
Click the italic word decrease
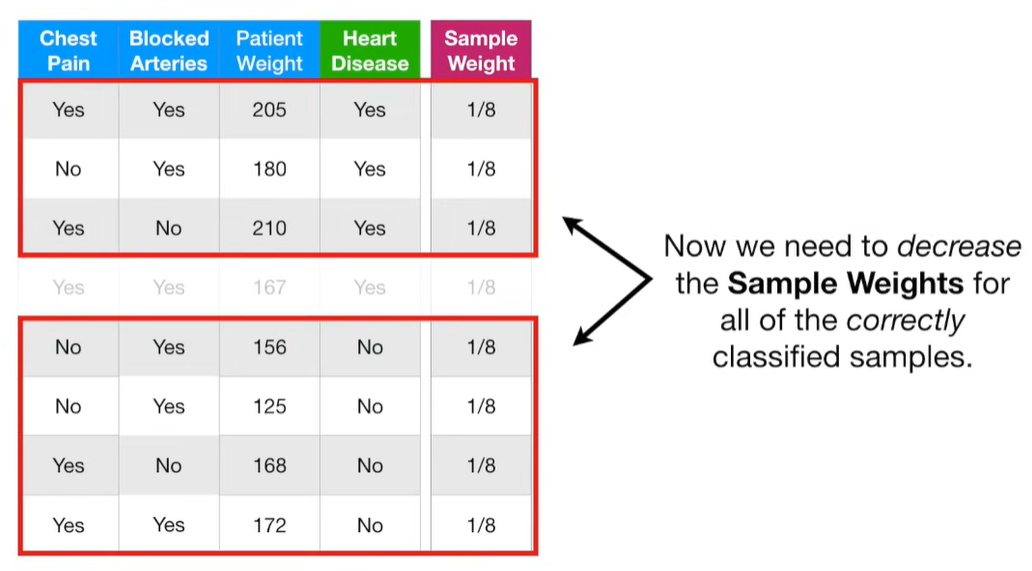pos(959,247)
